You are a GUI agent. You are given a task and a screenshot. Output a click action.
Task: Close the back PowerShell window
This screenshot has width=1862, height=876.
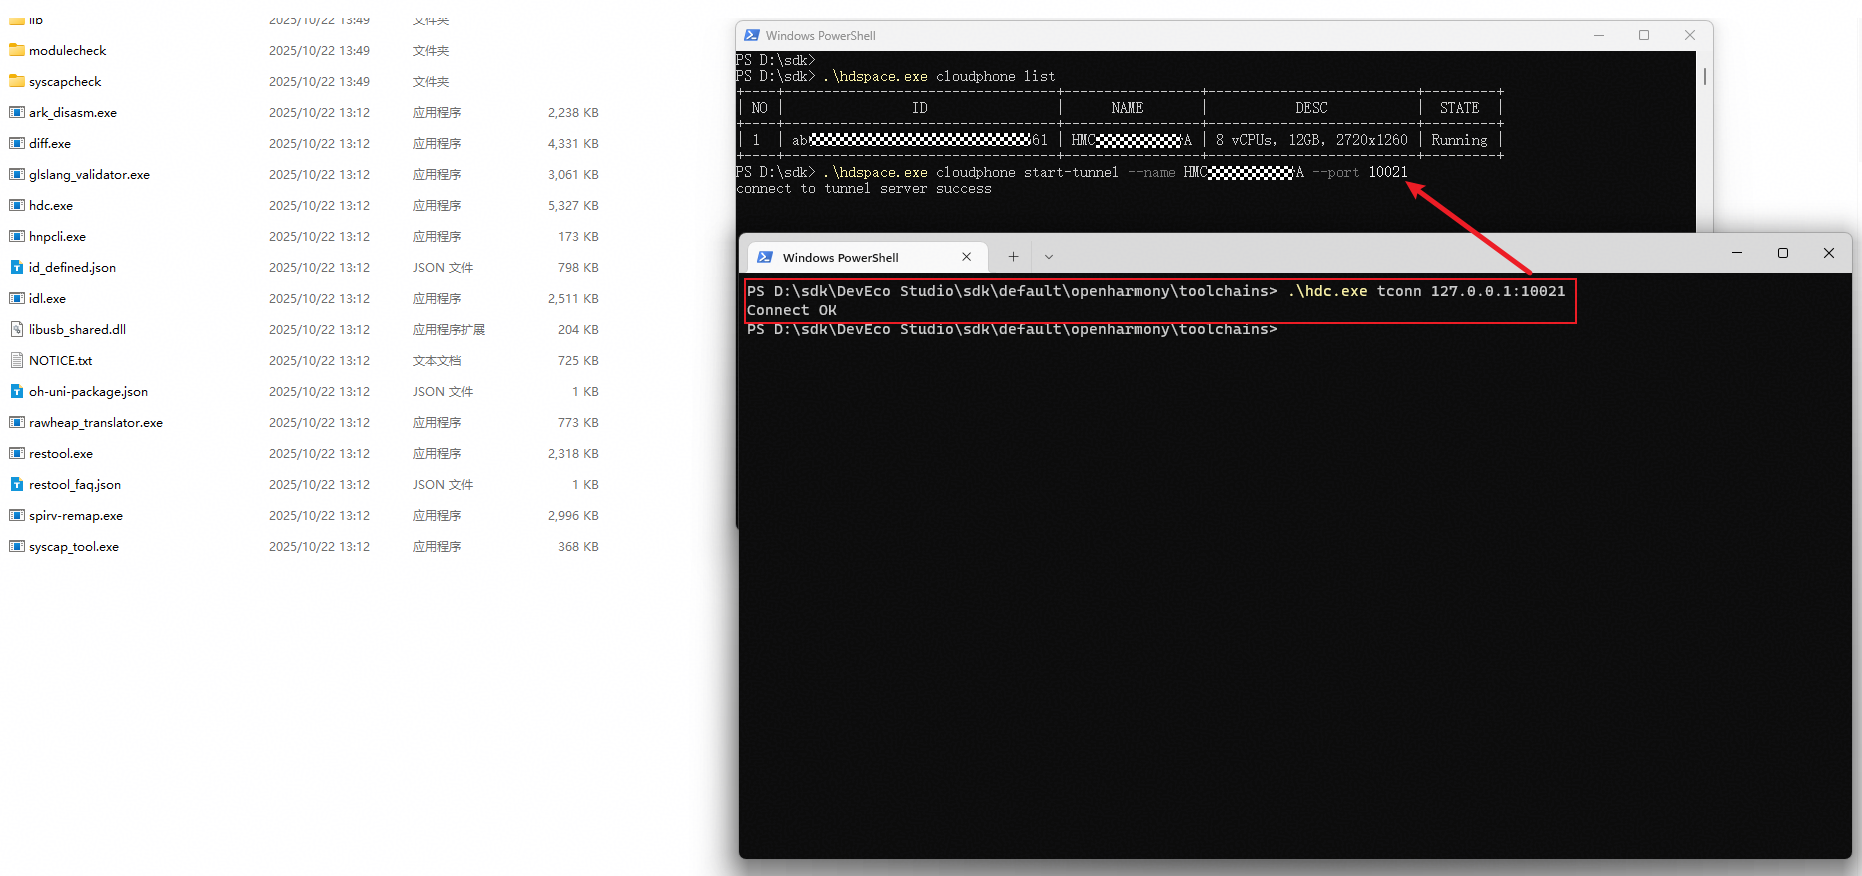pyautogui.click(x=1690, y=35)
